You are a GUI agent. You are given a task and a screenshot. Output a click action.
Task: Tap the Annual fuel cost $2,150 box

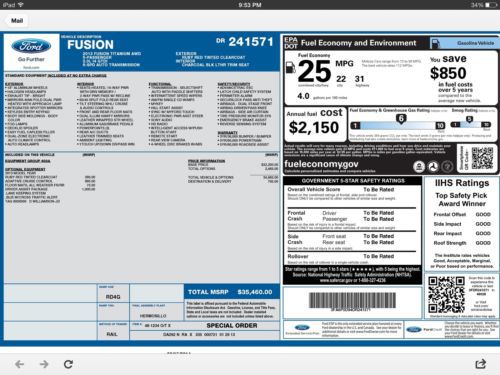tap(315, 124)
